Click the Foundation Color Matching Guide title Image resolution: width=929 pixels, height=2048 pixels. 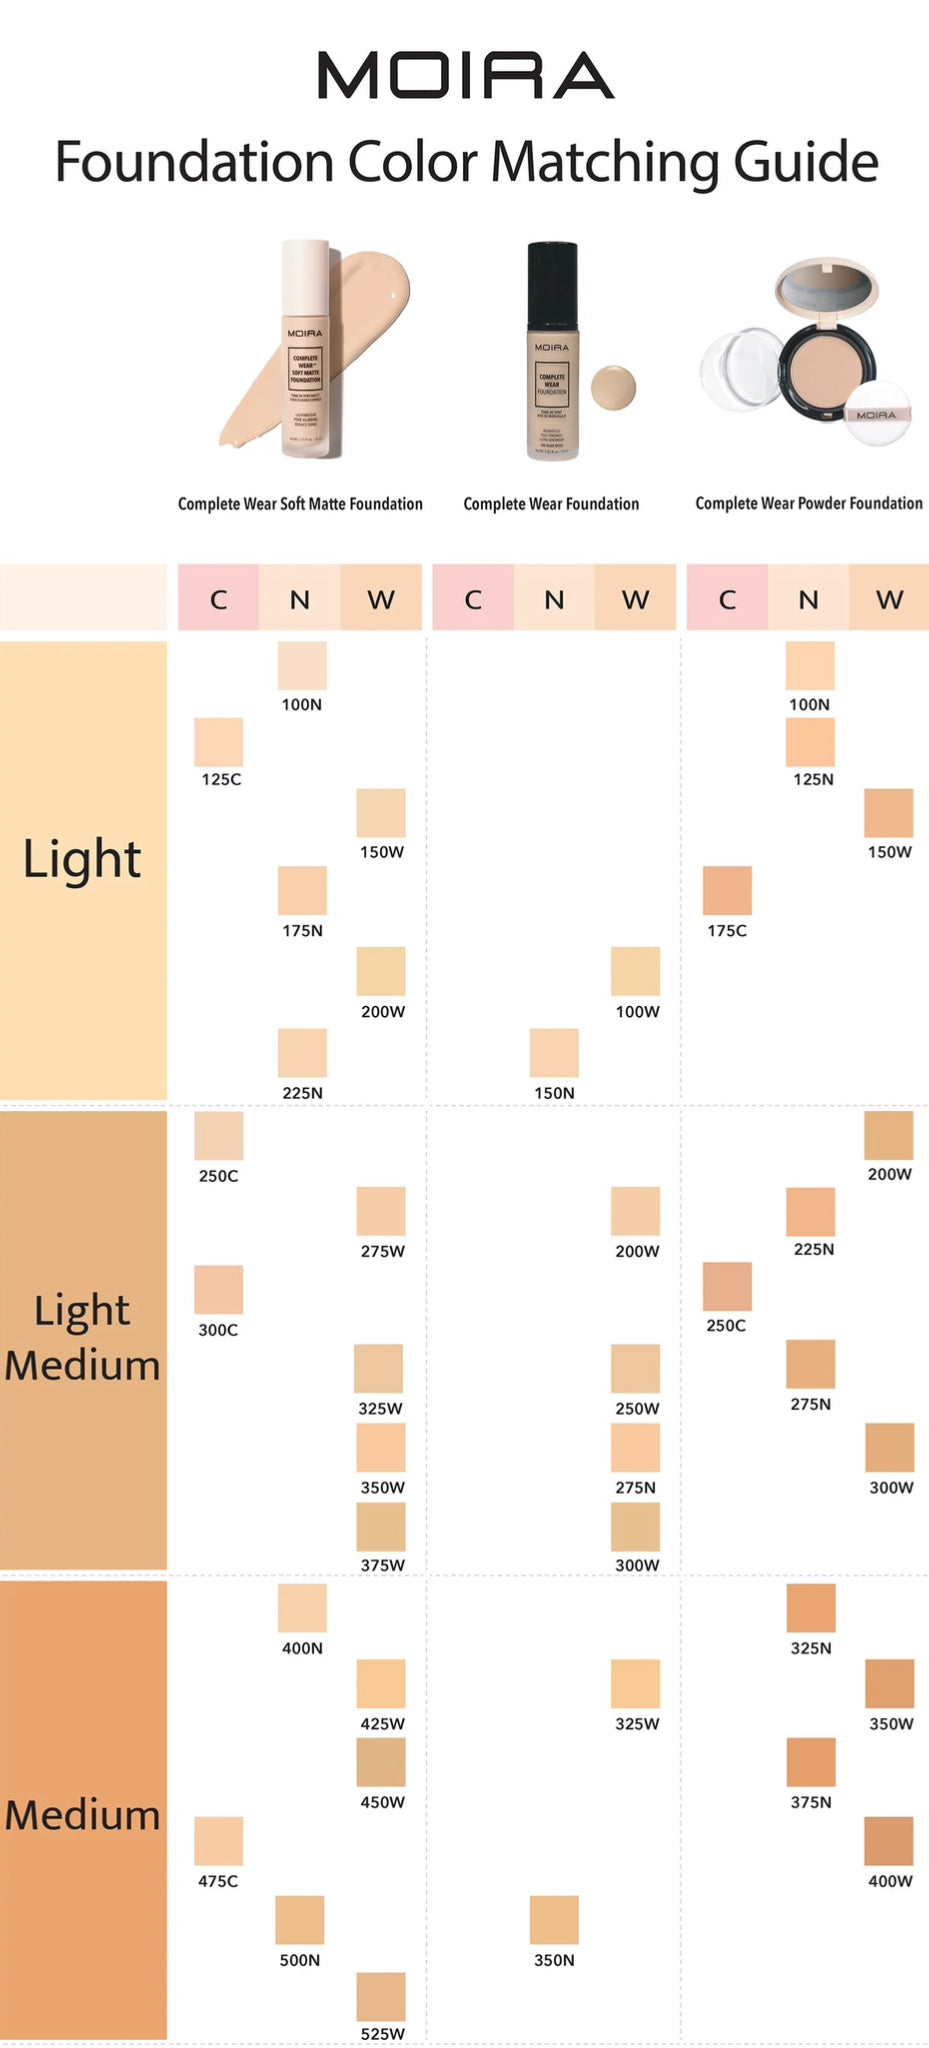pos(466,162)
